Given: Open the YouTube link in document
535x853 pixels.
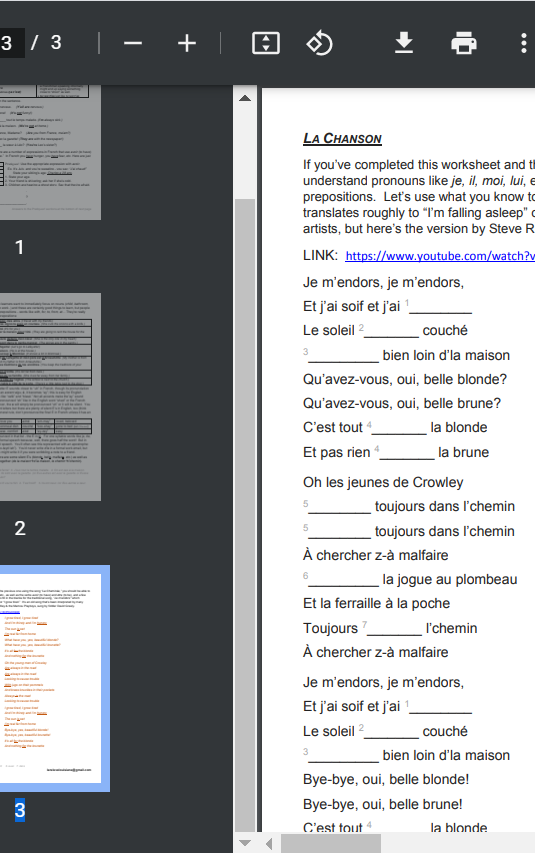Looking at the screenshot, I should (x=440, y=256).
